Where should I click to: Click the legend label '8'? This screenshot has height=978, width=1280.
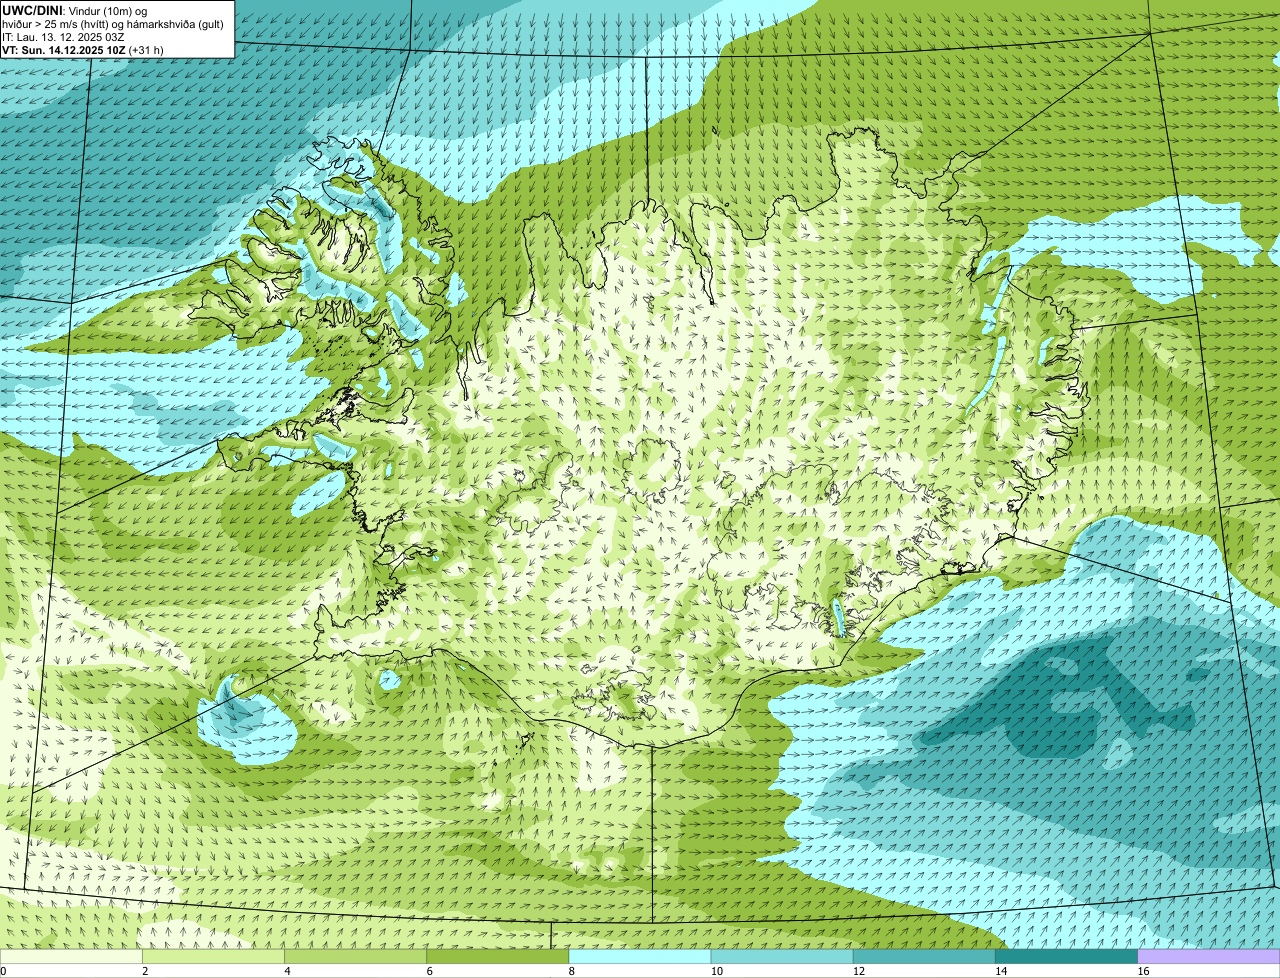571,971
